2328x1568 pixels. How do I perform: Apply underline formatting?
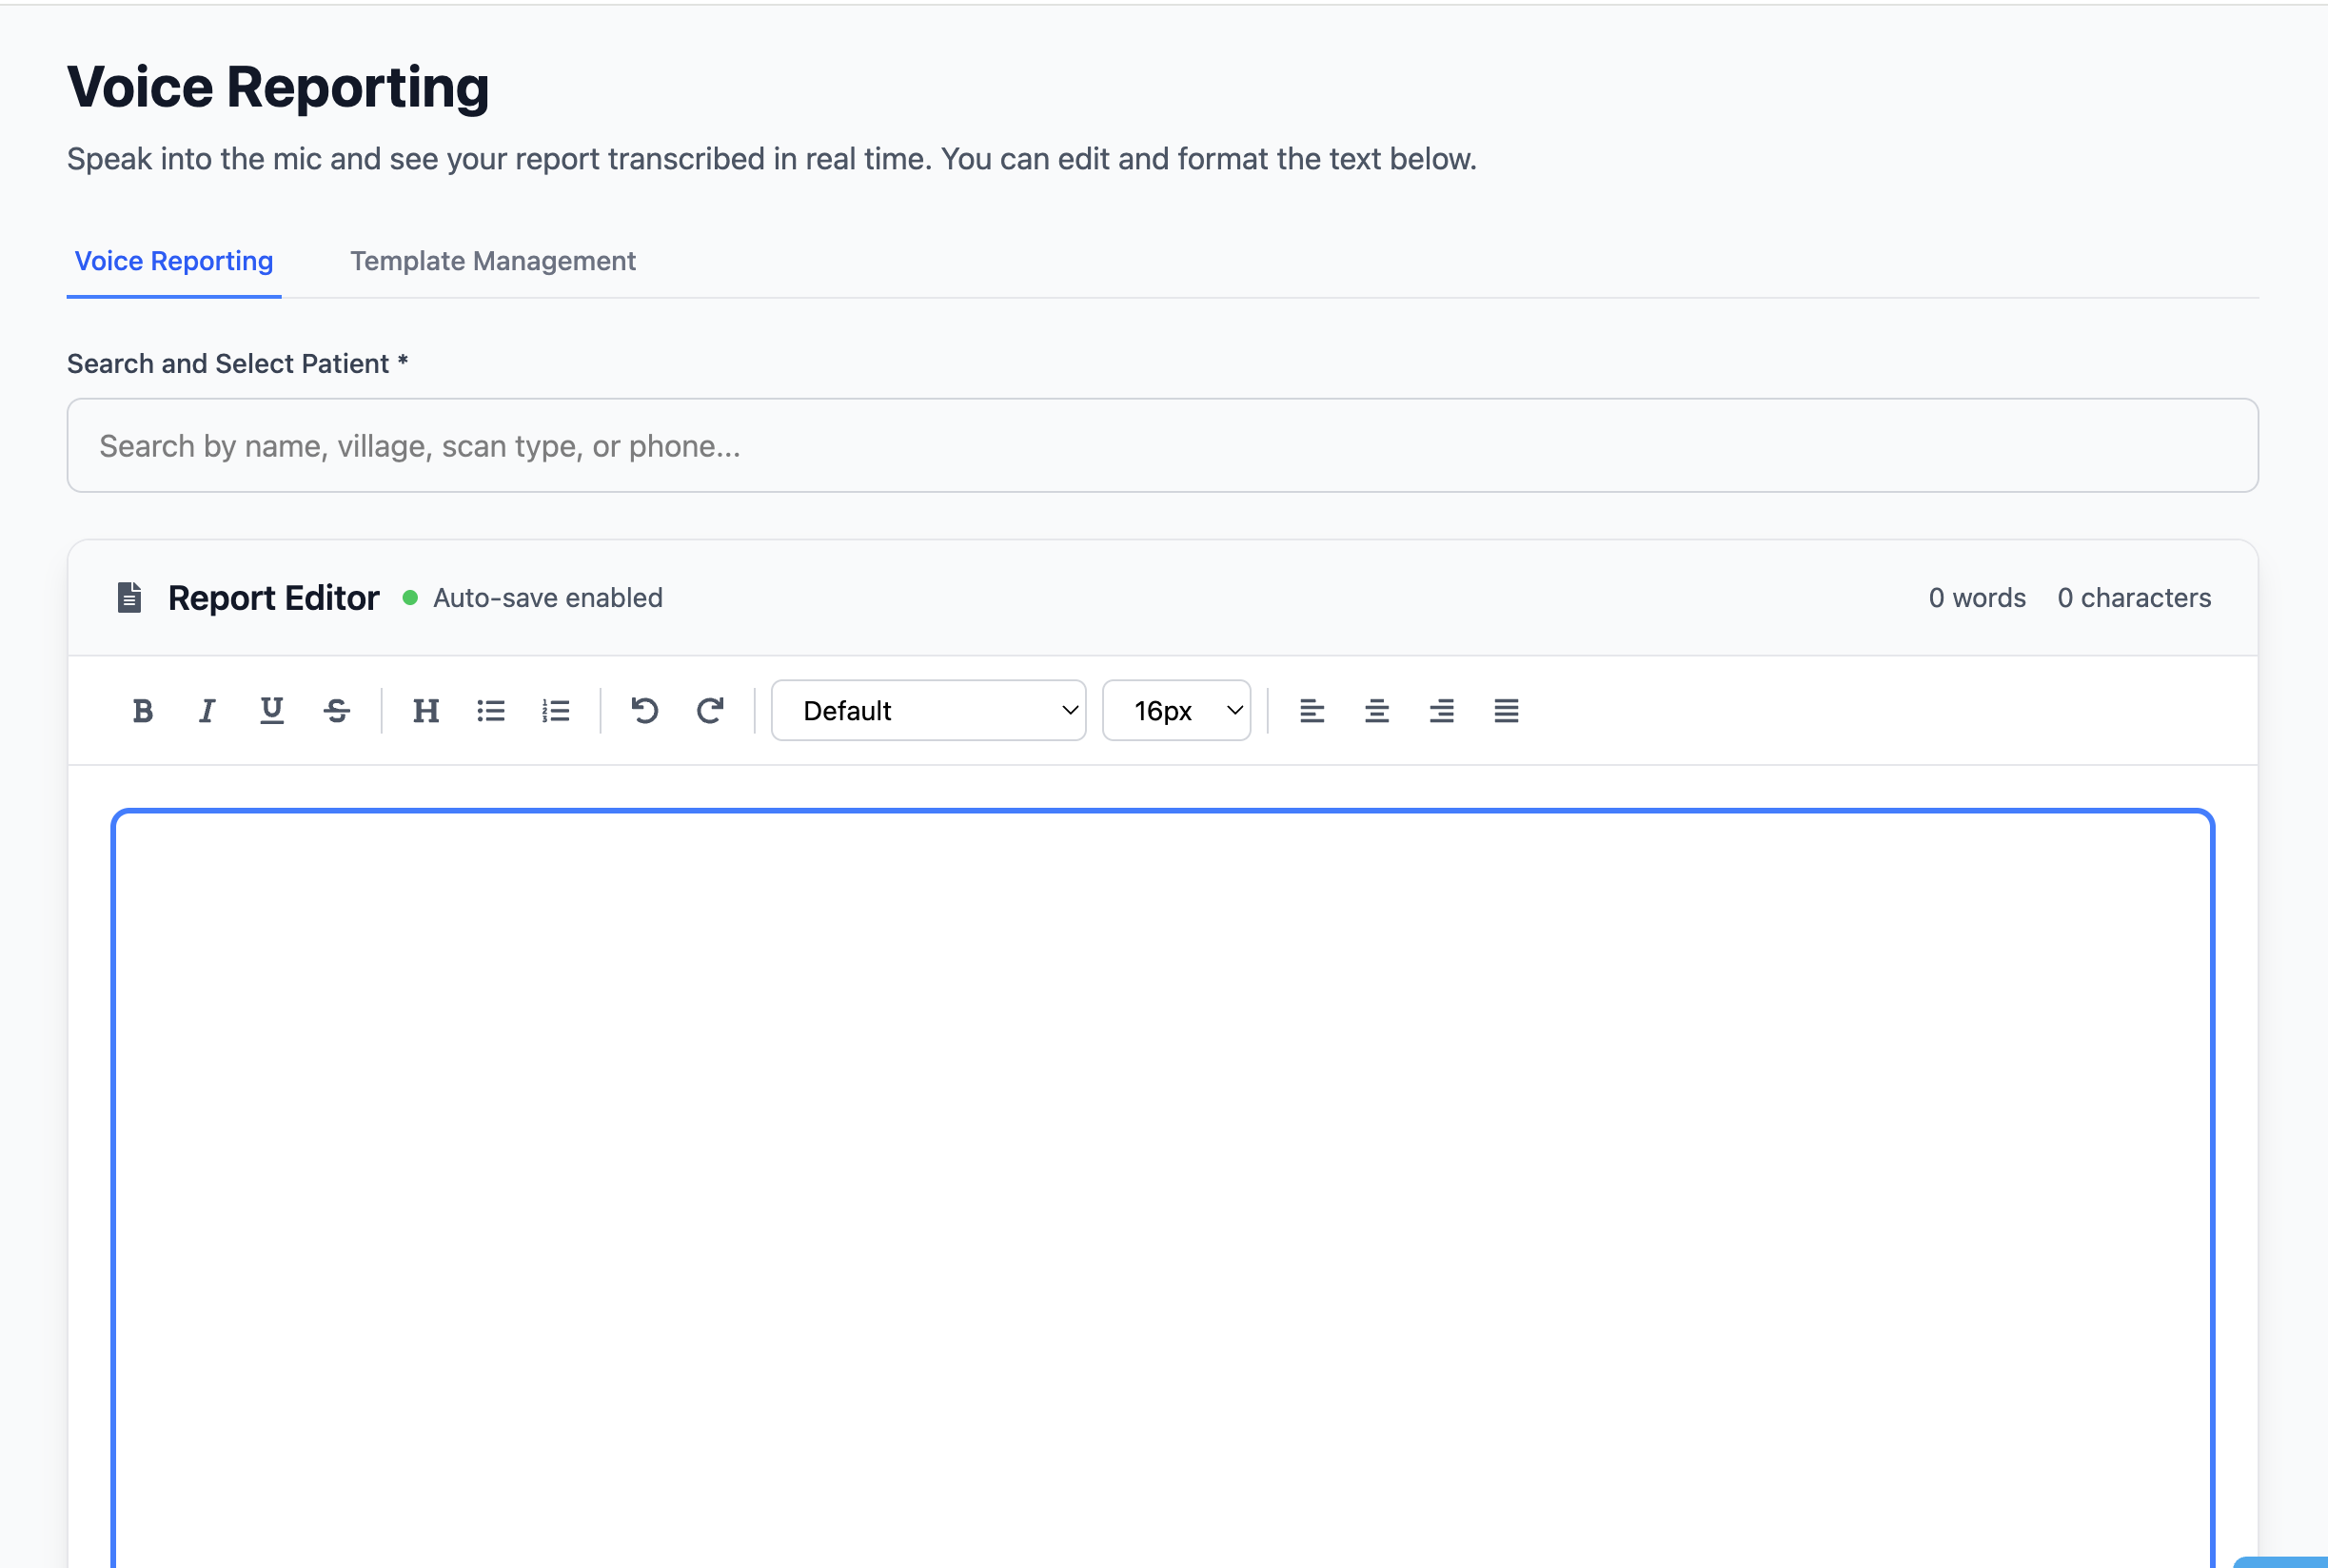(x=271, y=710)
